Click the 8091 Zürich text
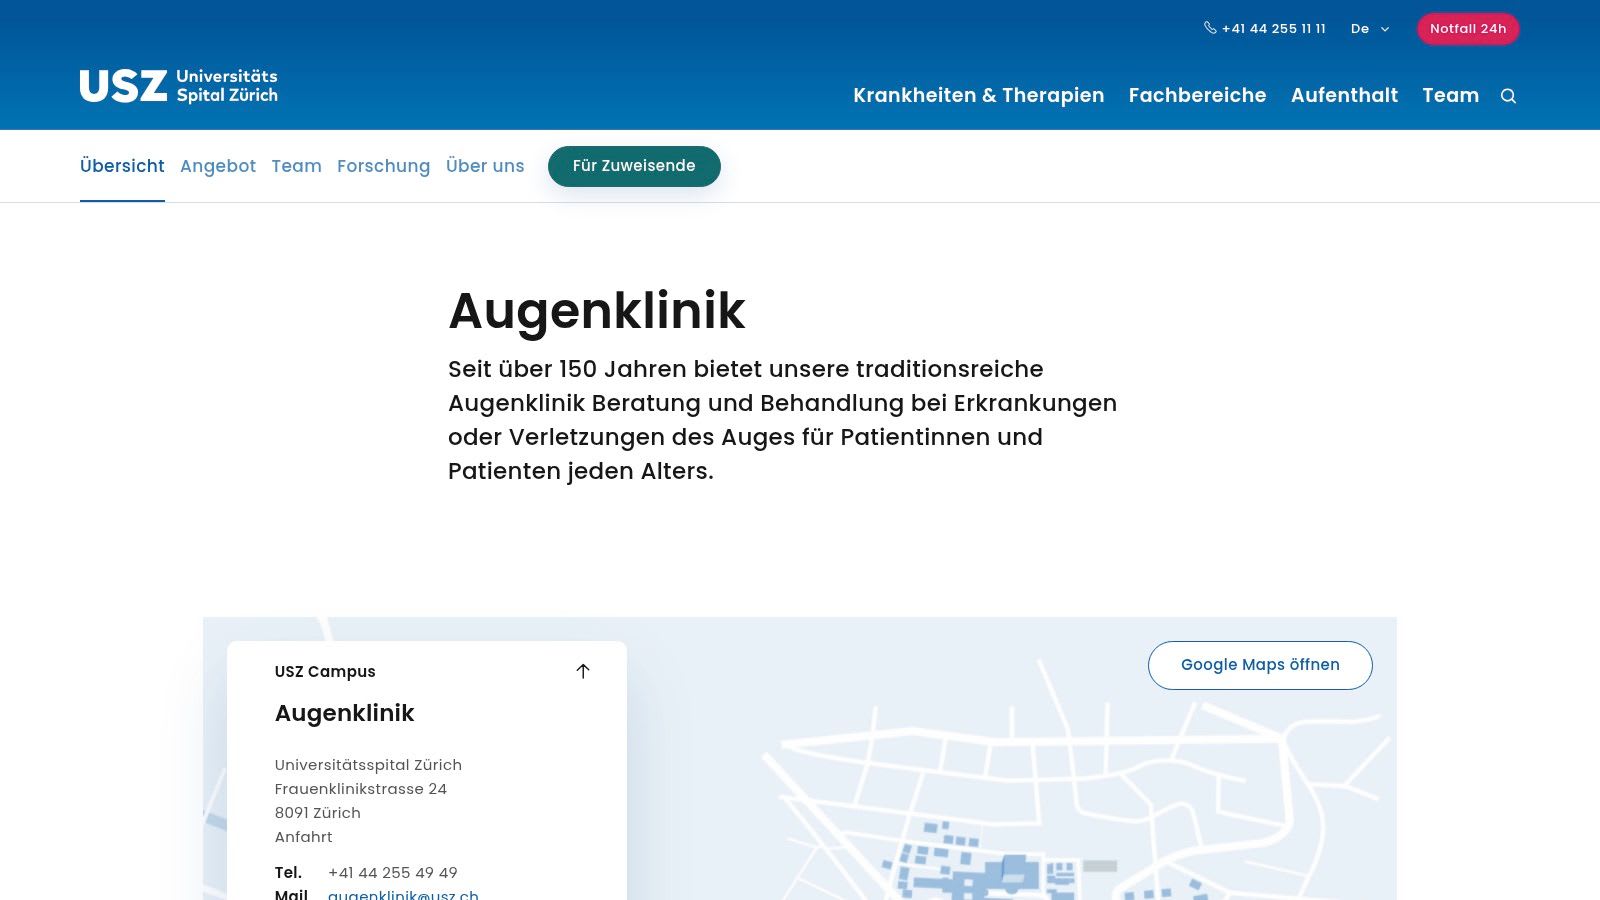 318,813
